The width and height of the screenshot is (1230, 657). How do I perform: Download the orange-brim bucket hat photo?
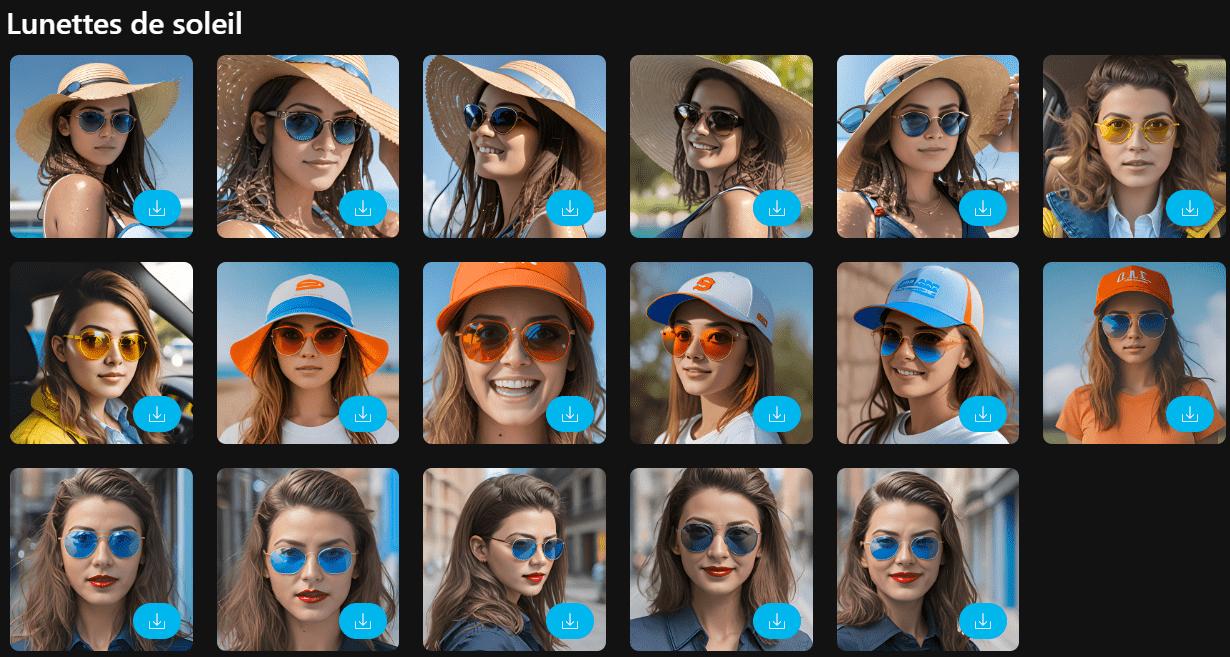(364, 414)
